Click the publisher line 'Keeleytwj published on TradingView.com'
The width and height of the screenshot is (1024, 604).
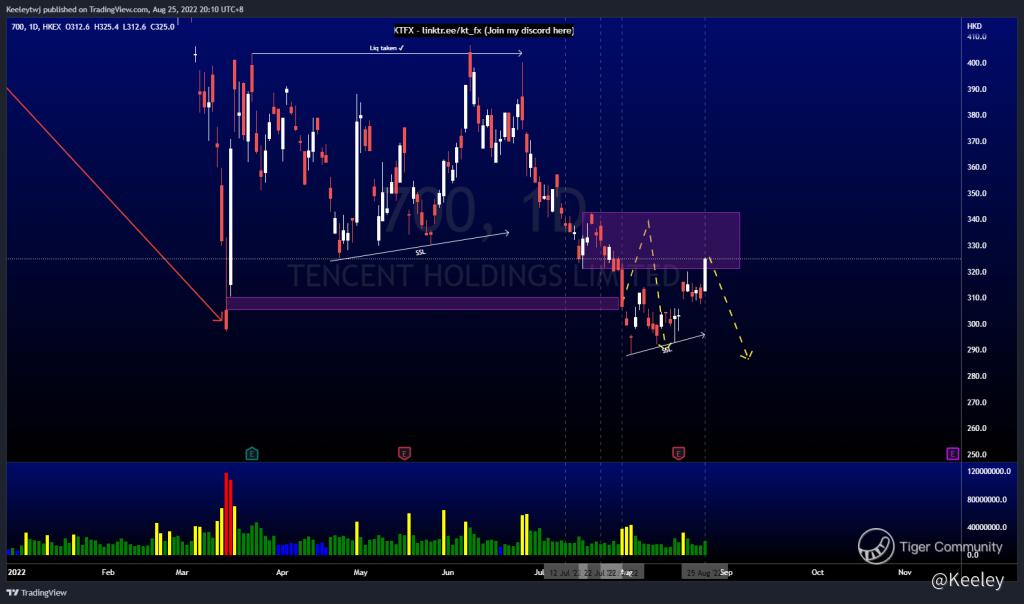(x=77, y=9)
